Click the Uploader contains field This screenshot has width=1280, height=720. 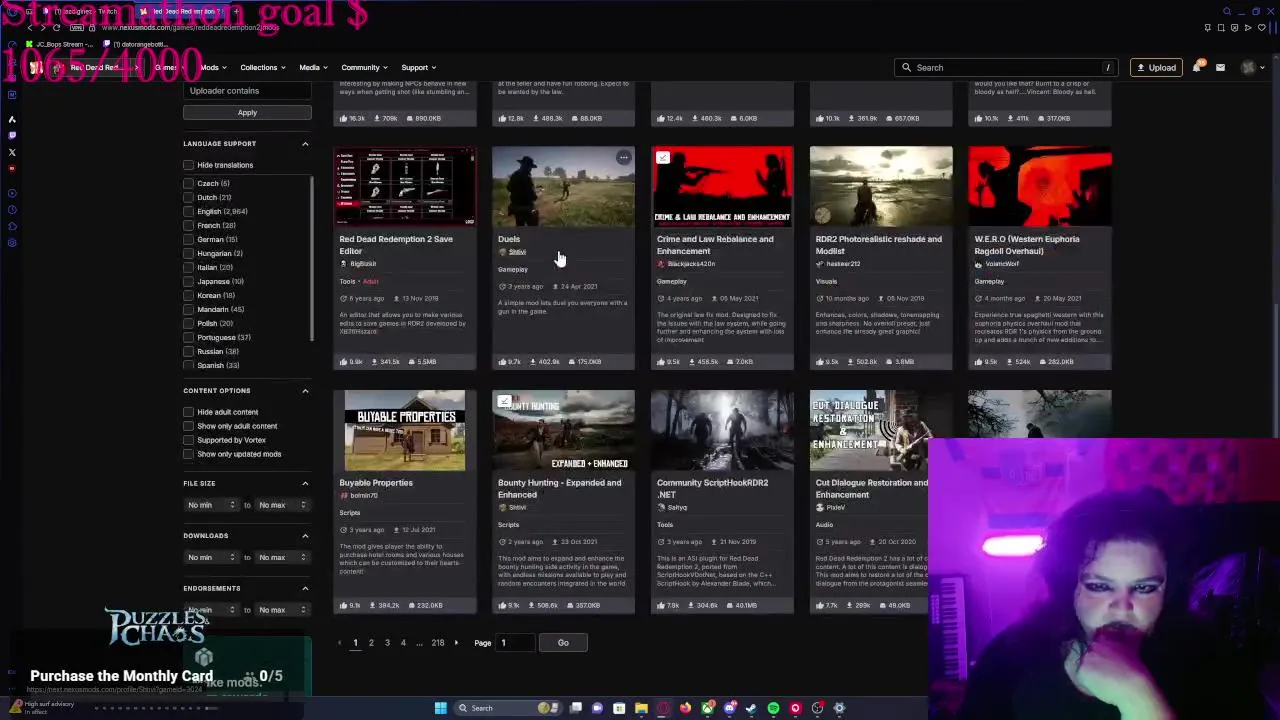tap(247, 91)
